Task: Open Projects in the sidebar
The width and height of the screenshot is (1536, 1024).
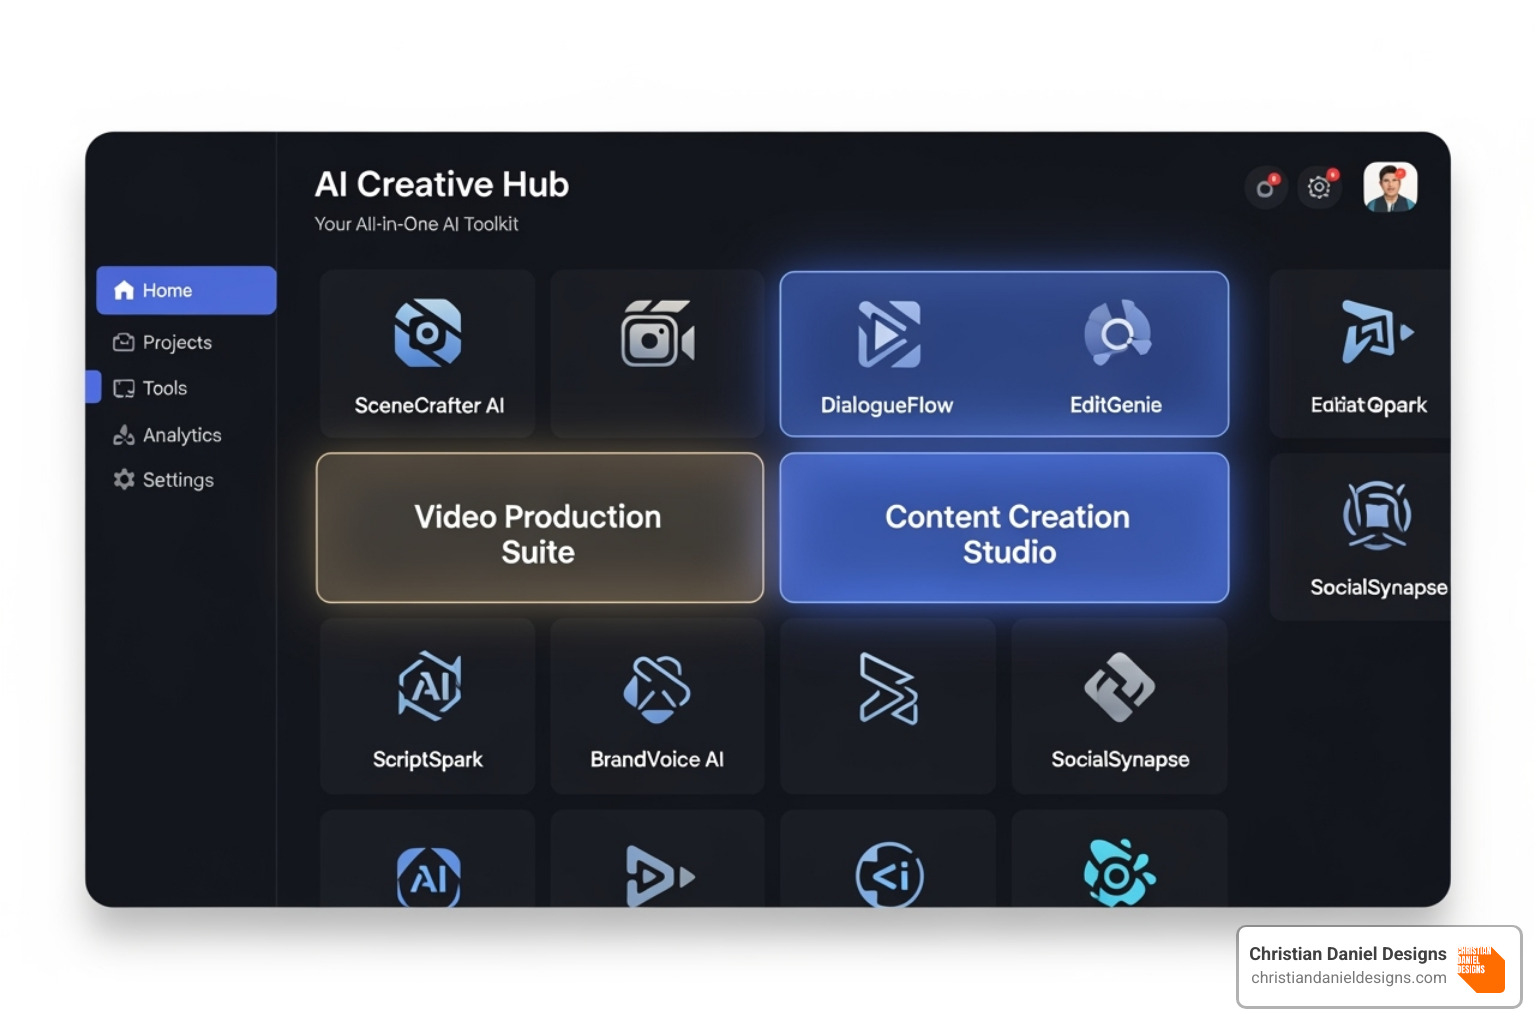Action: pos(176,342)
